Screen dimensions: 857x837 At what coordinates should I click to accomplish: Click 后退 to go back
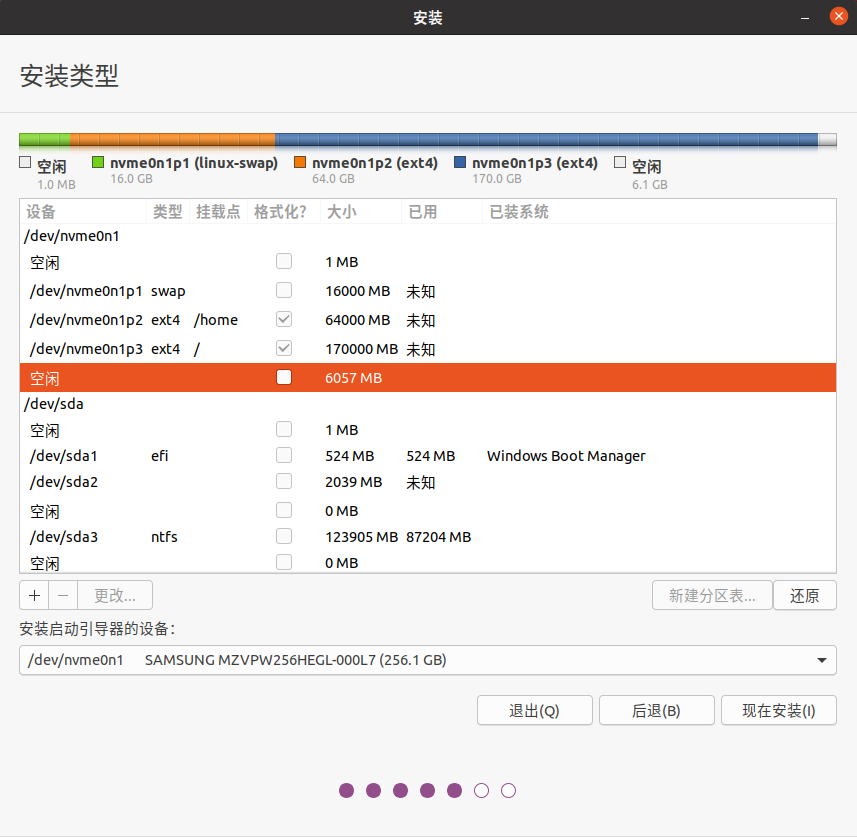(656, 710)
